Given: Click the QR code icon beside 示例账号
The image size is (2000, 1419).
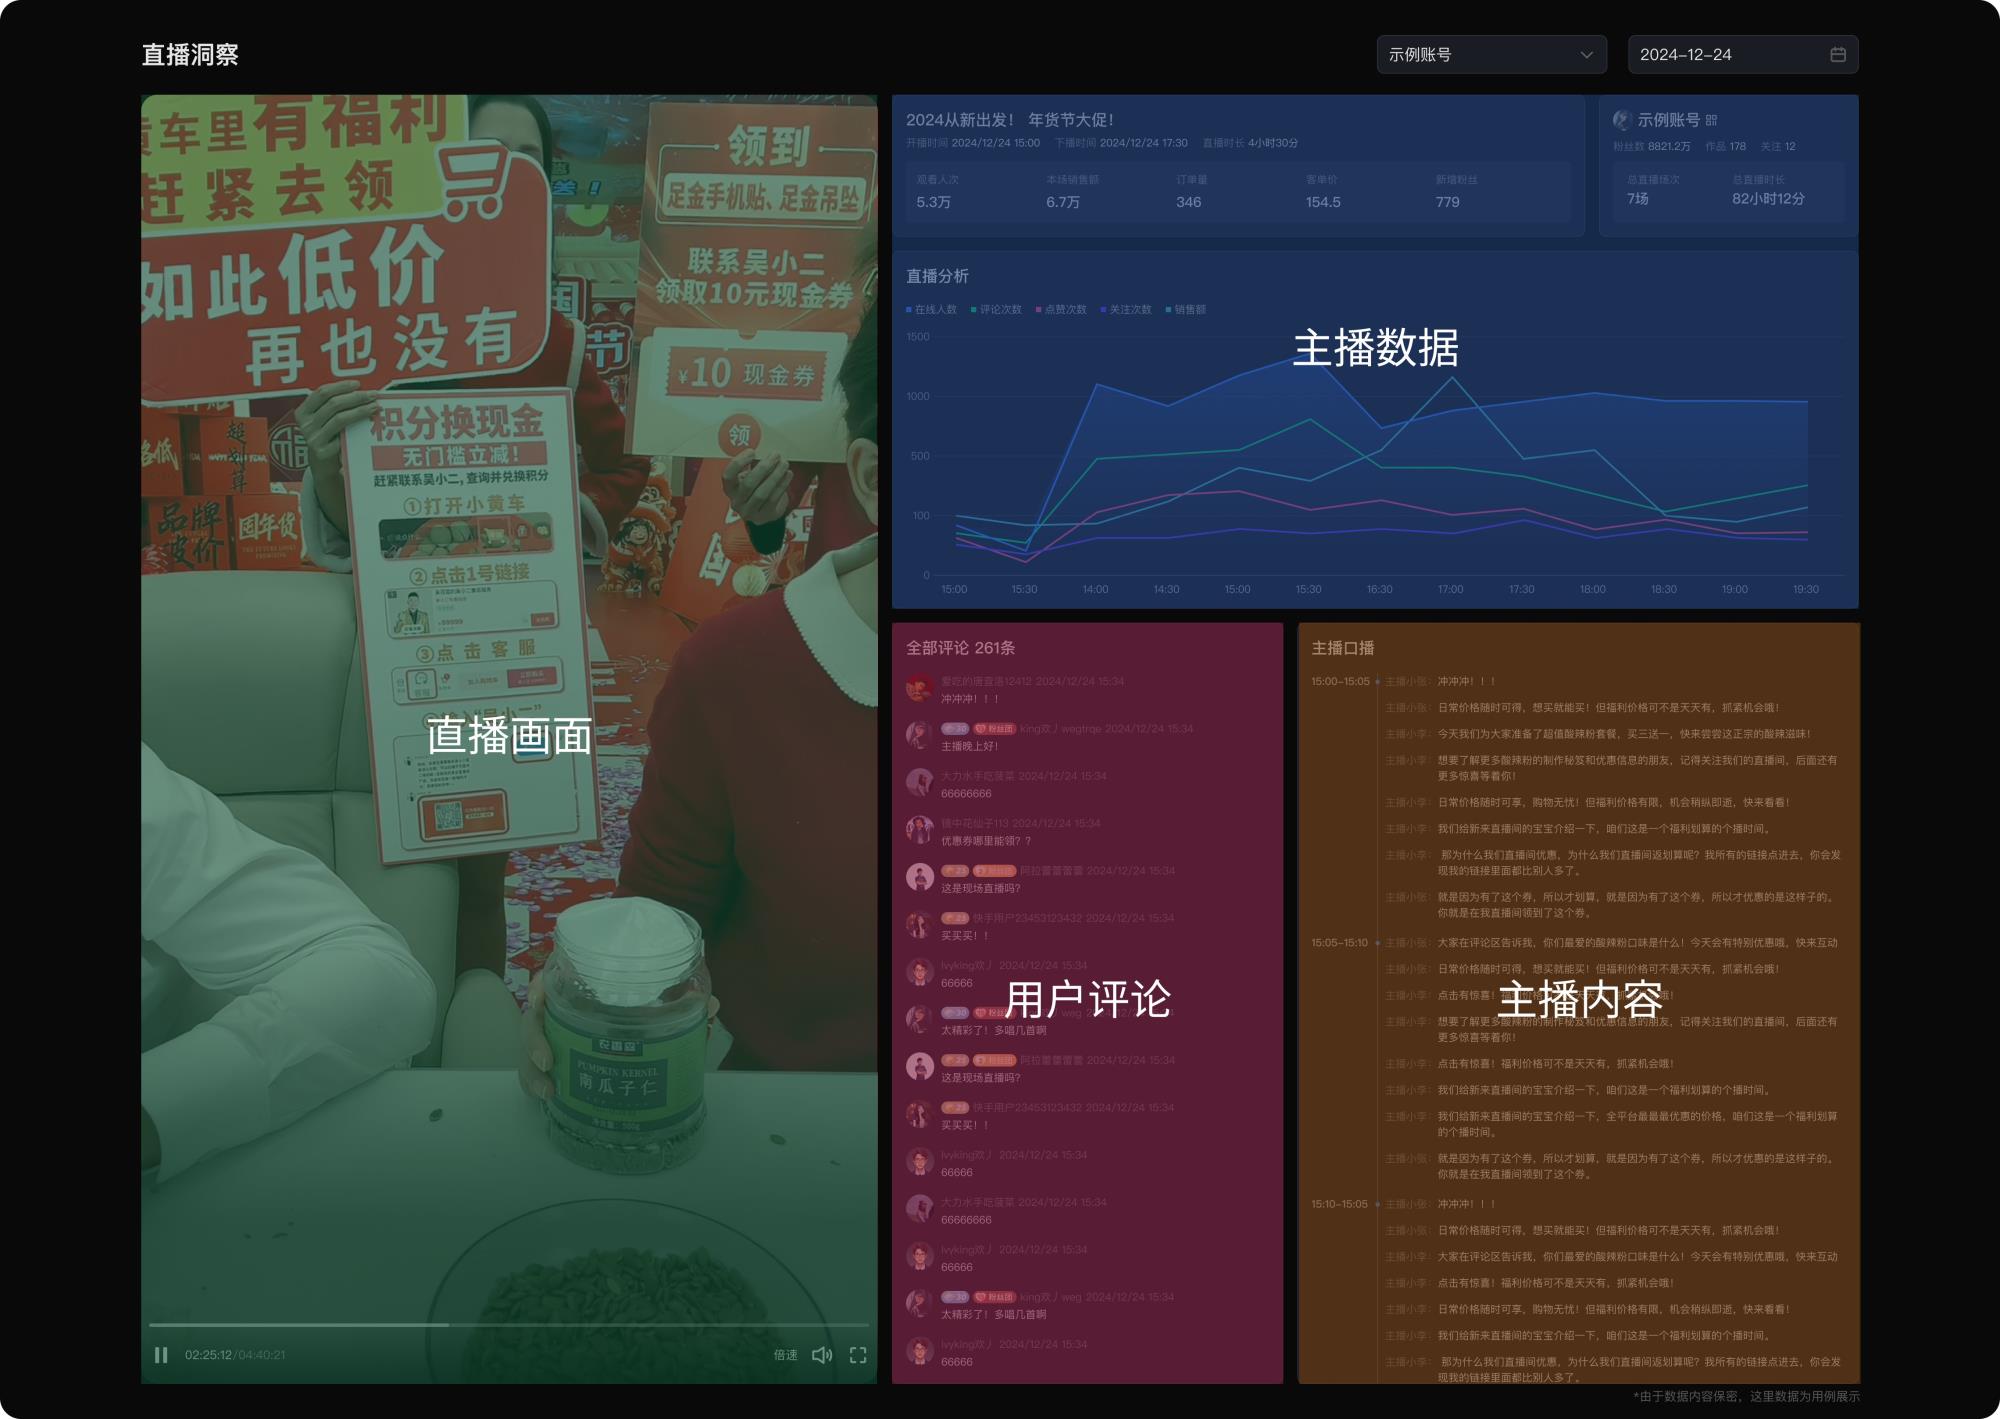Looking at the screenshot, I should coord(1711,120).
